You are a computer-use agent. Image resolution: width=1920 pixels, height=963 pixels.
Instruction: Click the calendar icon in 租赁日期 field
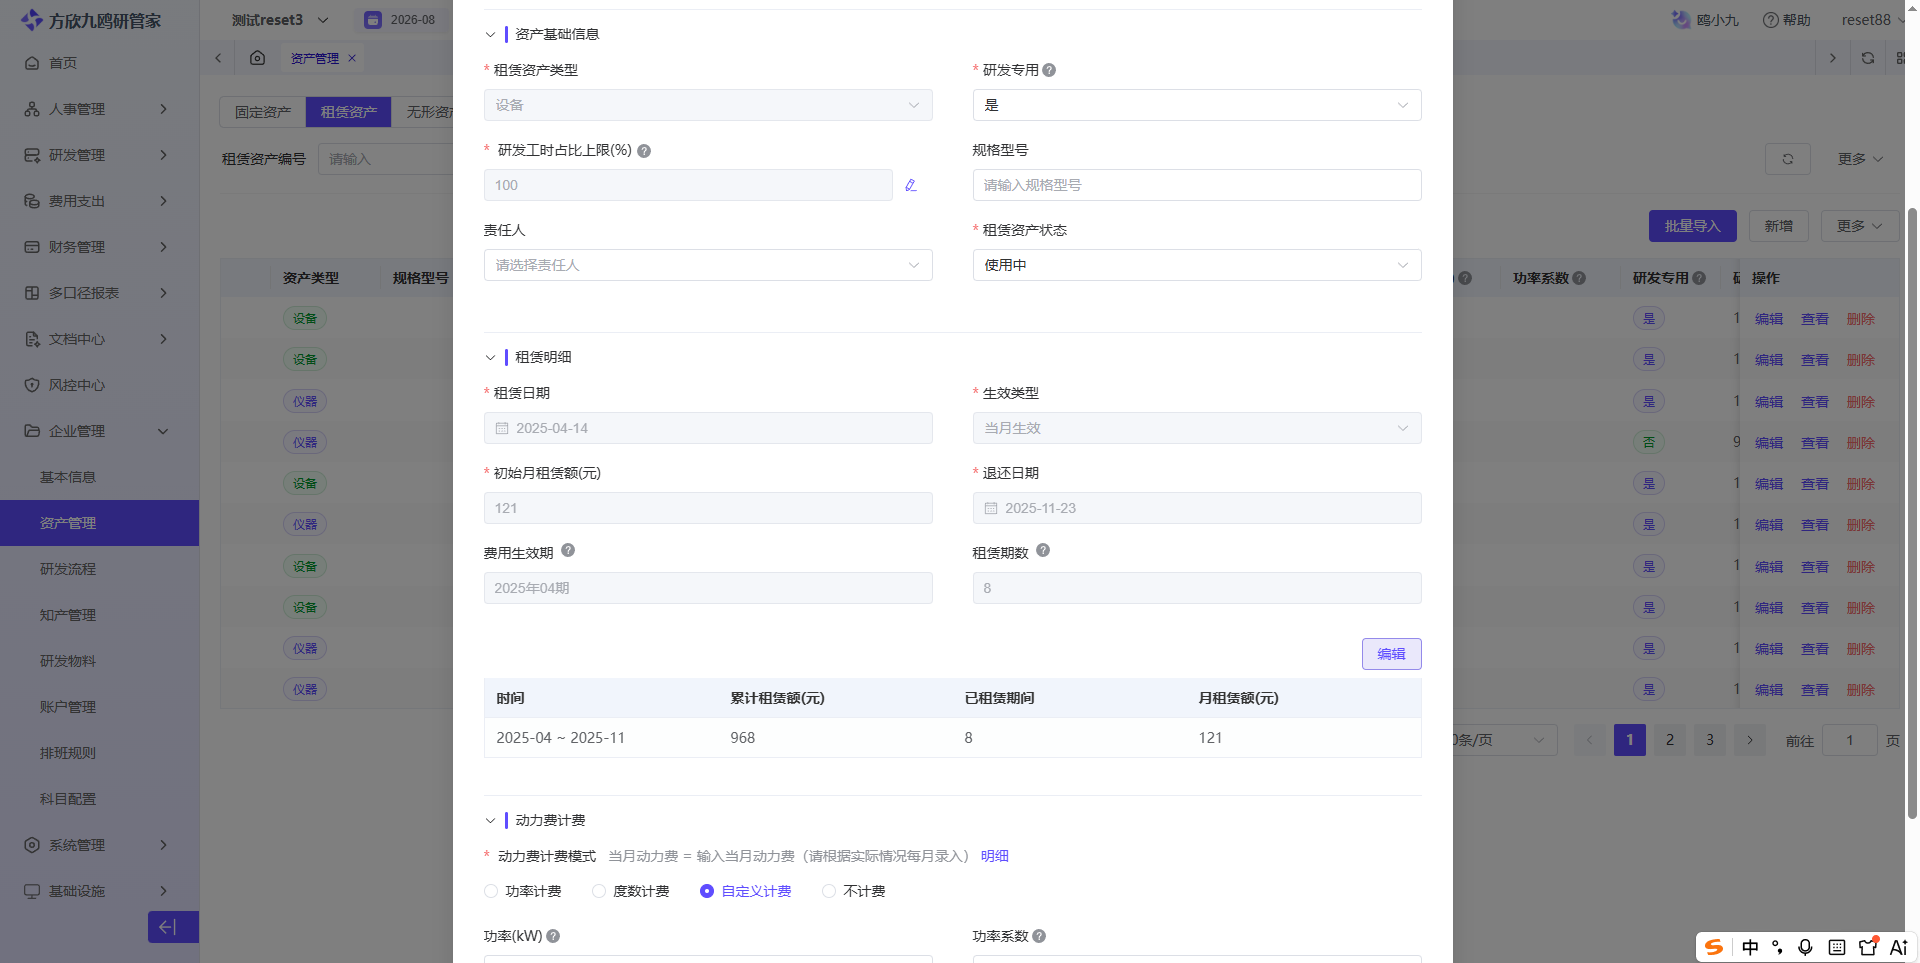[x=502, y=428]
